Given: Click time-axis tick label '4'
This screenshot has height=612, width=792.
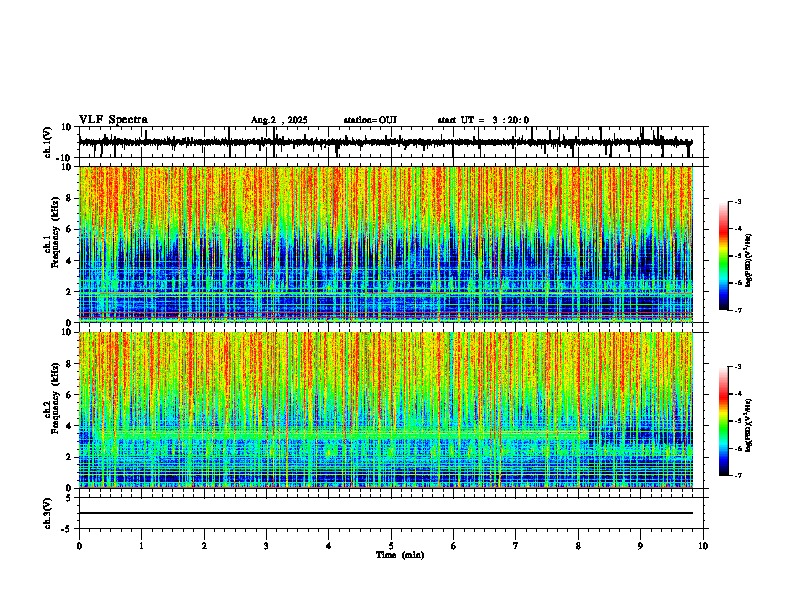Looking at the screenshot, I should pyautogui.click(x=329, y=546).
